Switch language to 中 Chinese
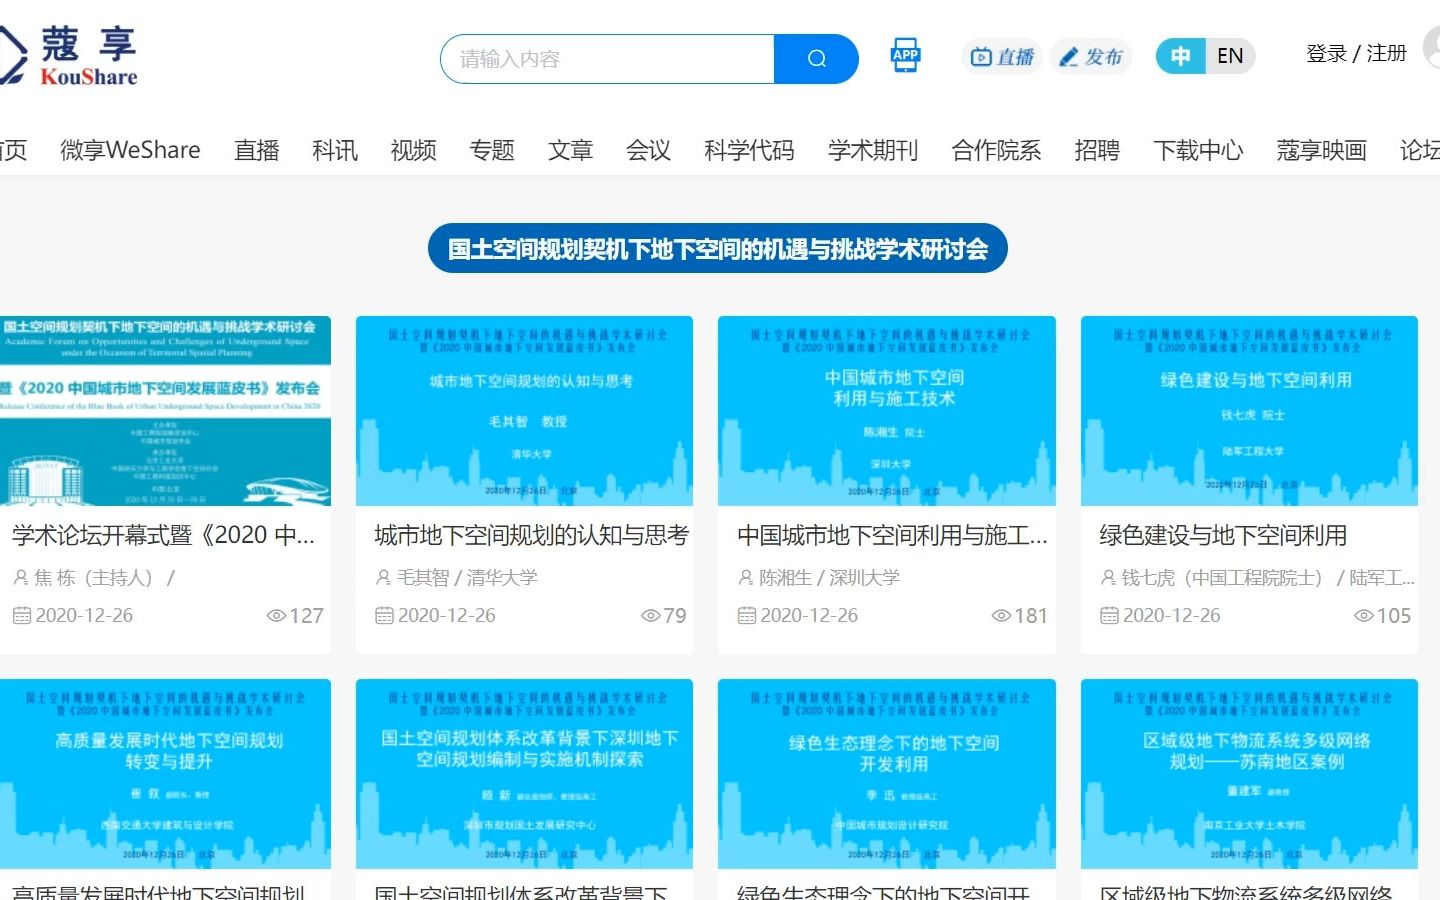This screenshot has height=900, width=1440. tap(1180, 56)
